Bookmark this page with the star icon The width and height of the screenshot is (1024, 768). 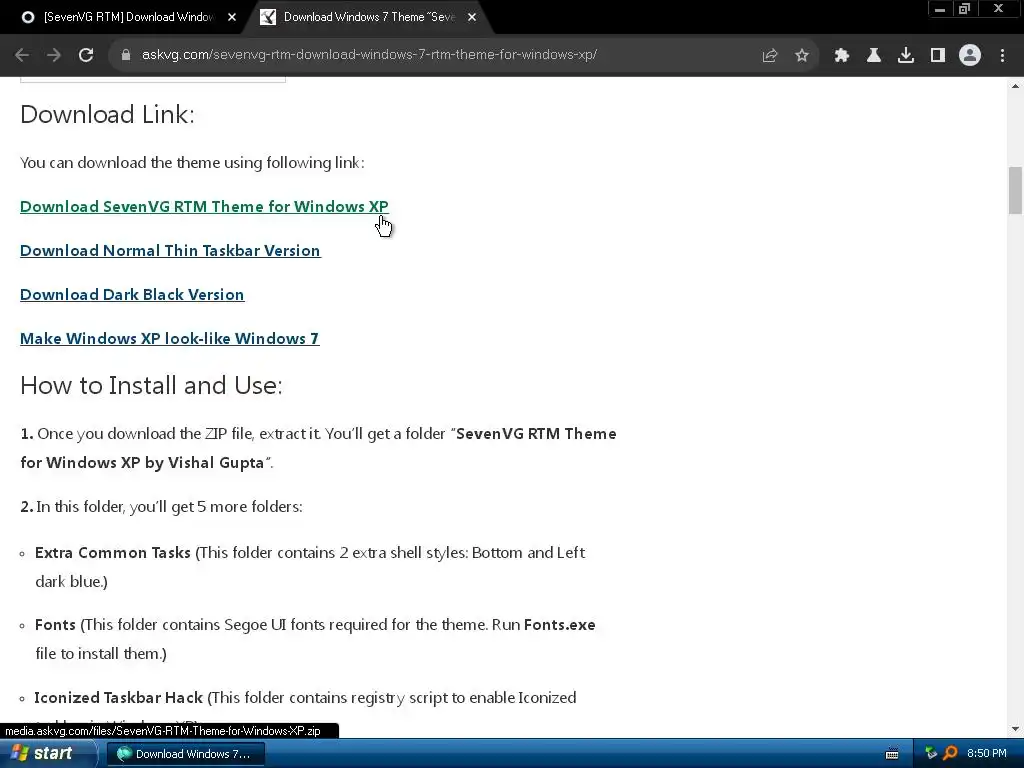pos(802,56)
